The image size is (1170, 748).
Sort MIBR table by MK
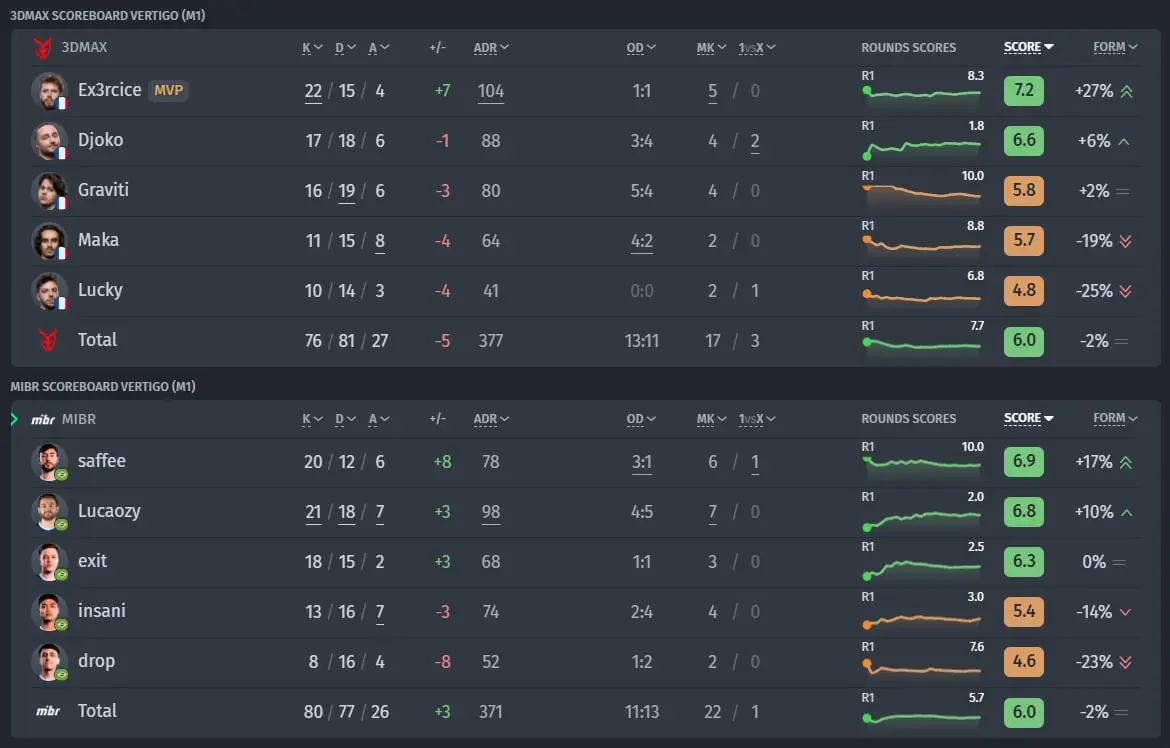[711, 419]
